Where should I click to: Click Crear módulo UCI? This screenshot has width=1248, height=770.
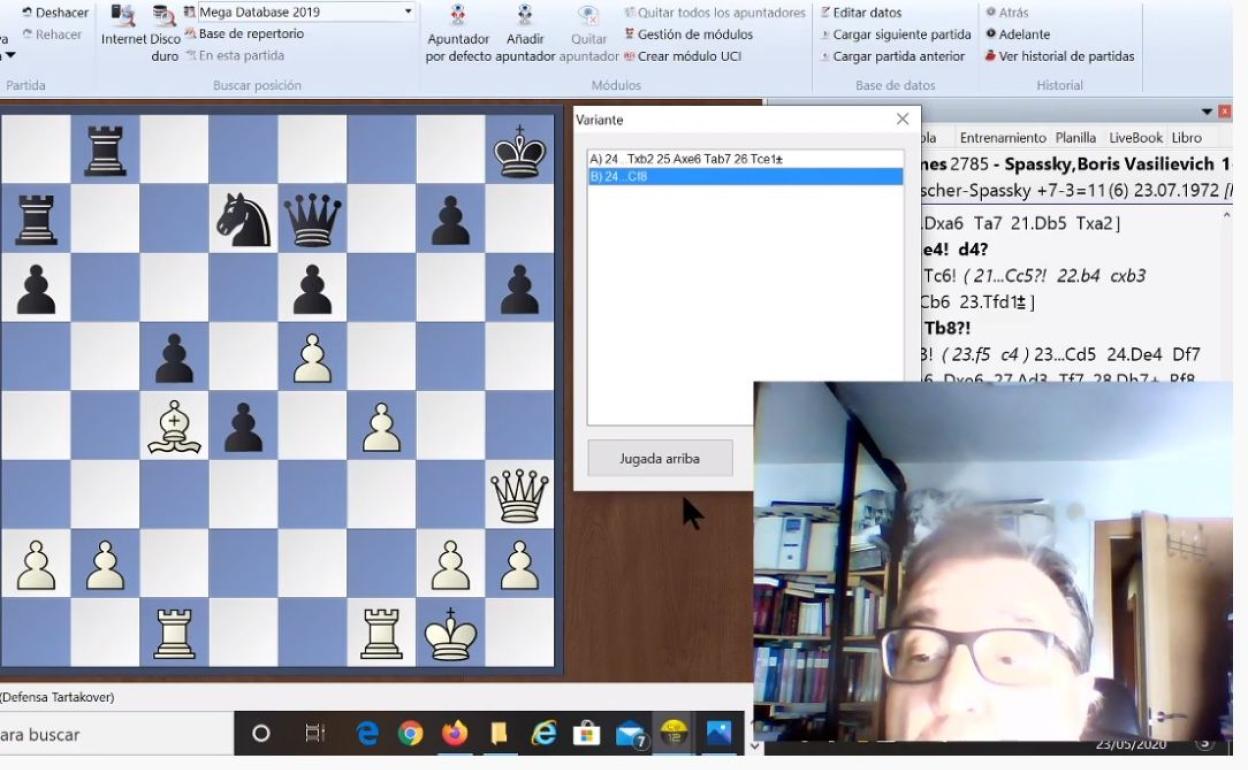(x=688, y=56)
